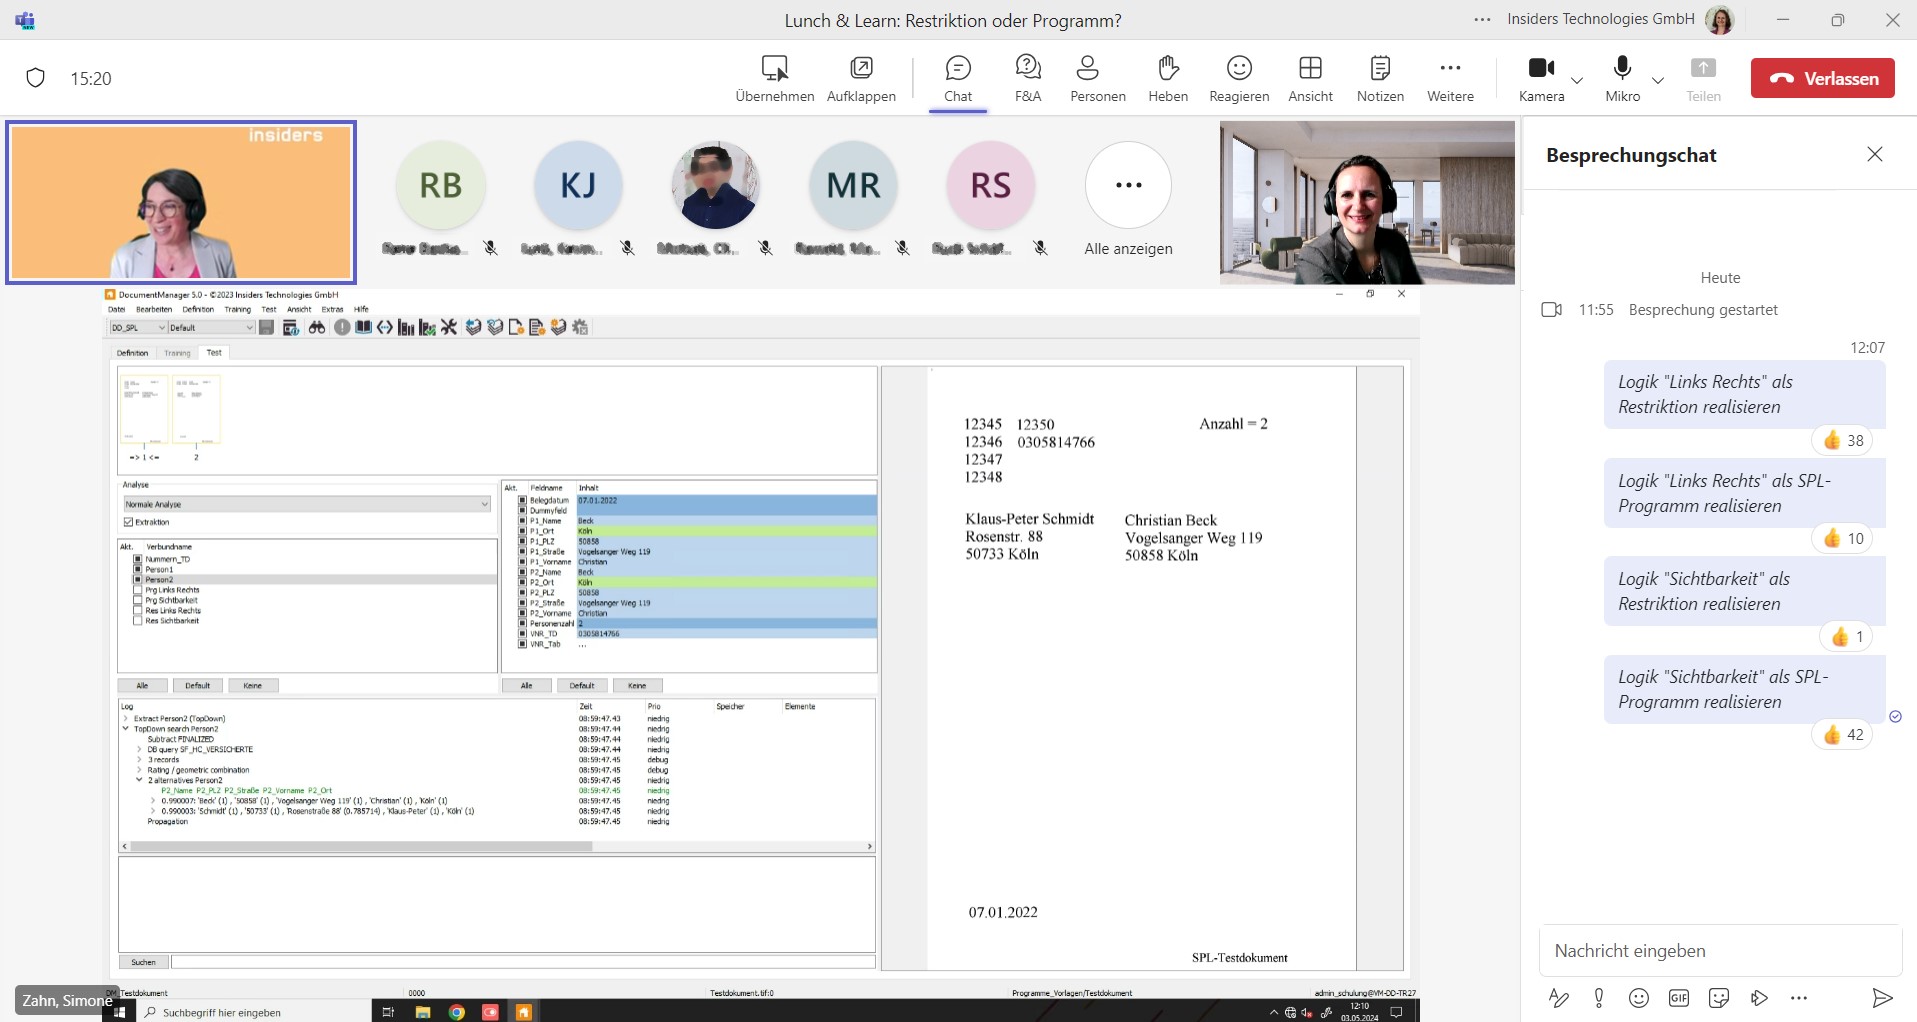Screen dimensions: 1917x1022
Task: Uncheck the 'Person2' entry in the Verbundname list
Action: (x=138, y=579)
